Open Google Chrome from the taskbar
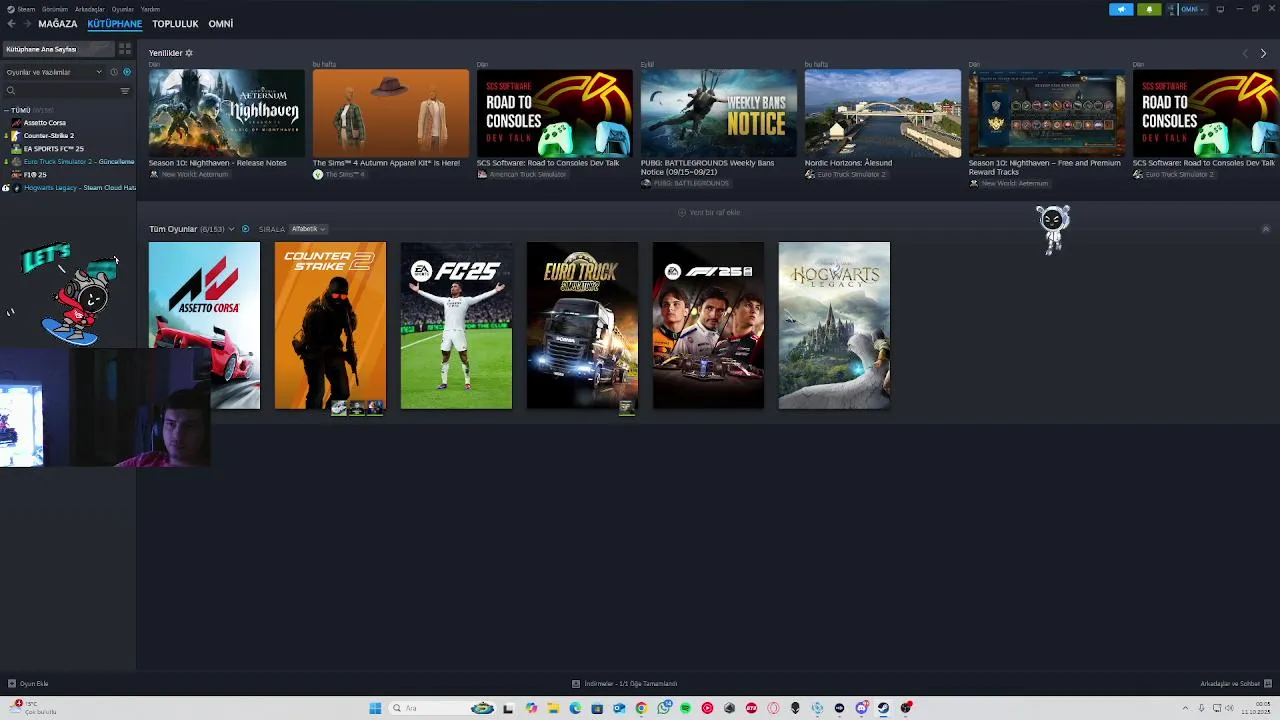Image resolution: width=1280 pixels, height=720 pixels. click(641, 708)
